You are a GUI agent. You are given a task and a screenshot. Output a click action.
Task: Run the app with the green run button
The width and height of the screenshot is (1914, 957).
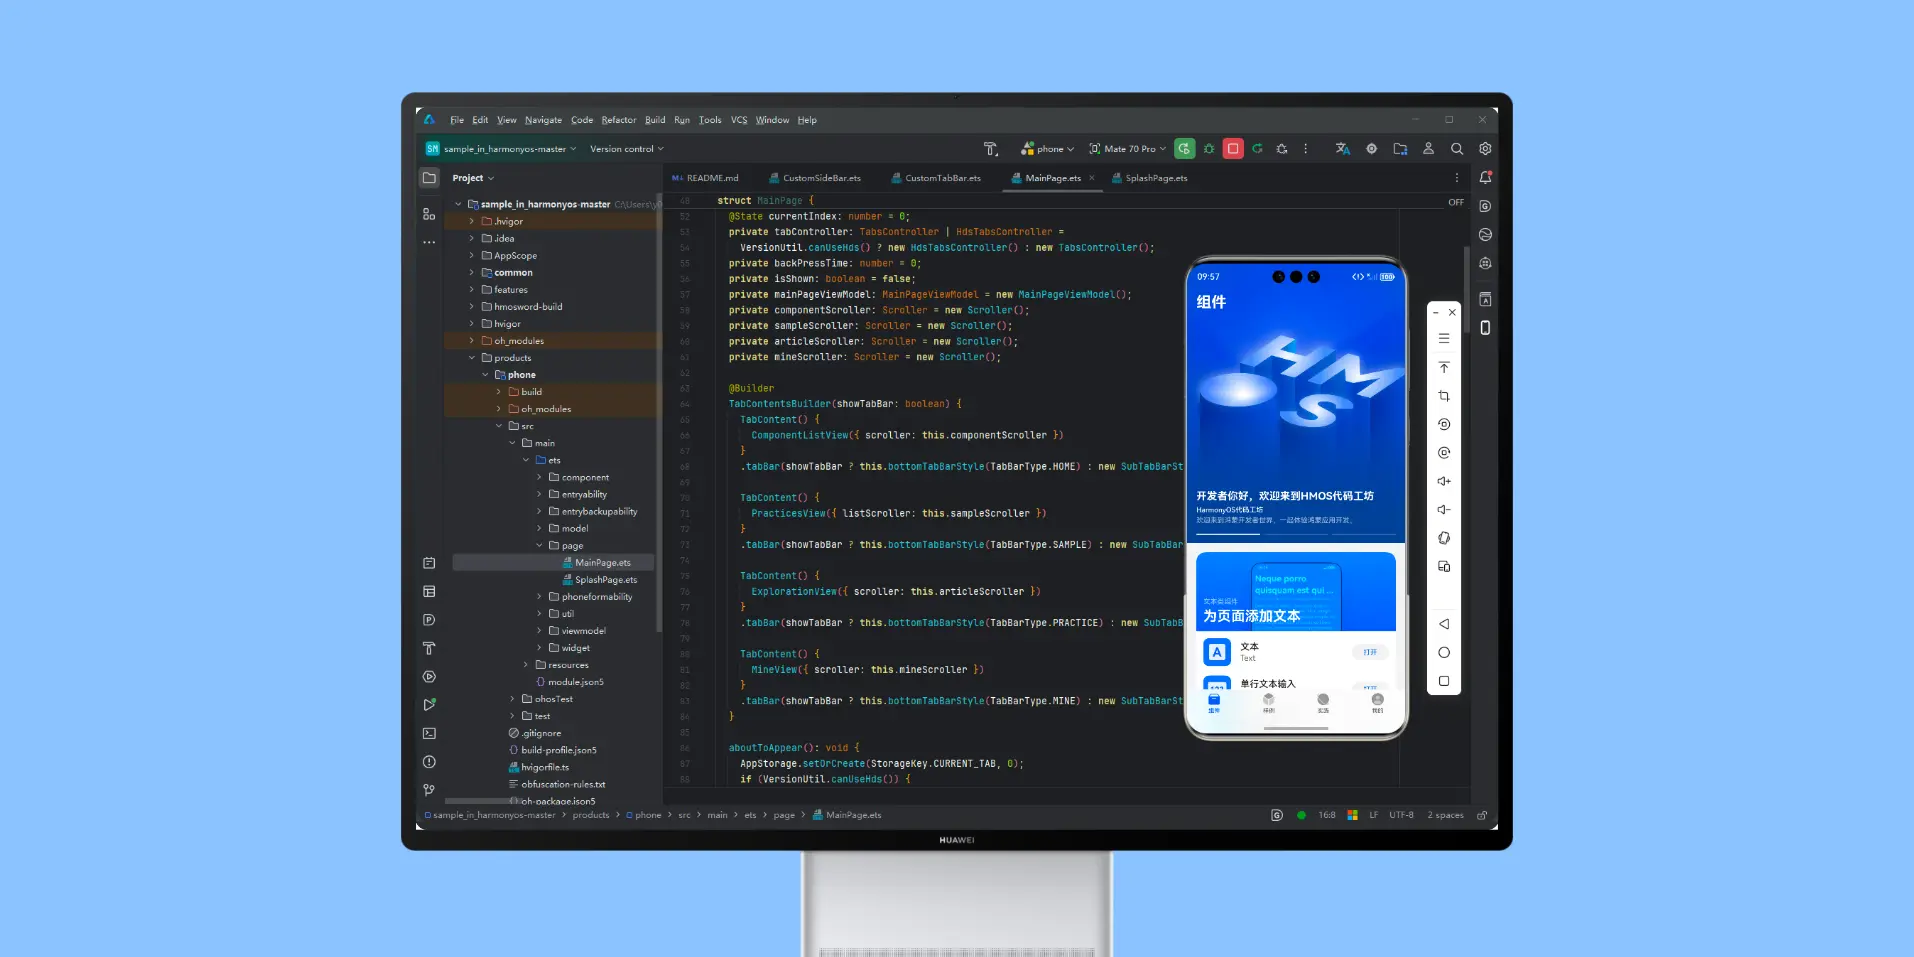tap(1184, 149)
